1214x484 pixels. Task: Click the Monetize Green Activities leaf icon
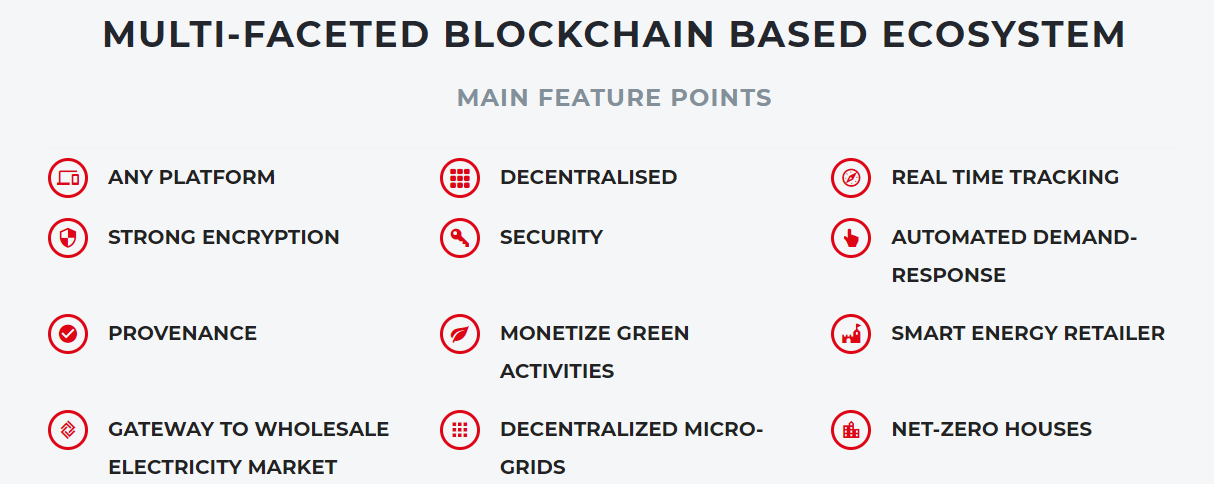(460, 334)
